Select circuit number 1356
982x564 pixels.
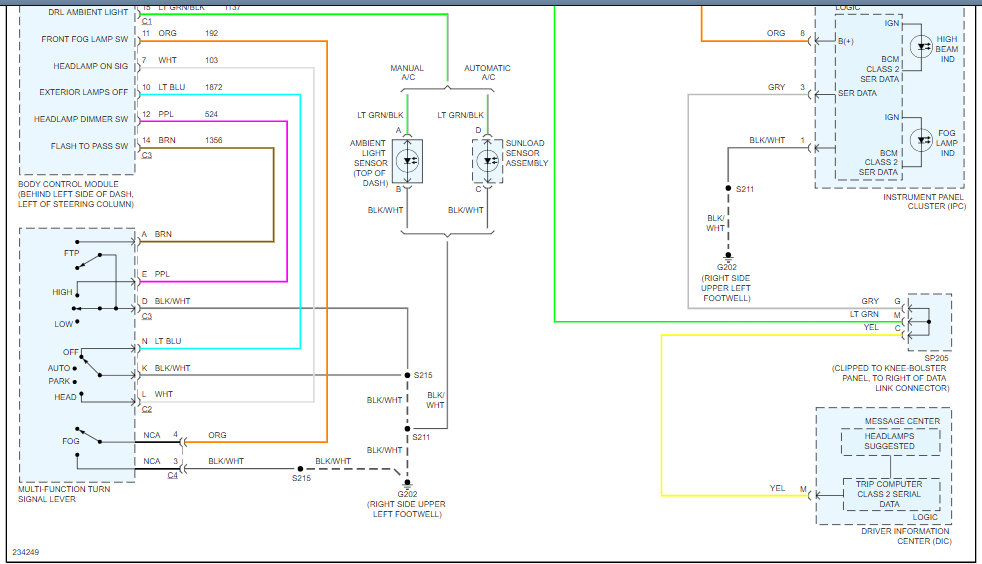[214, 140]
